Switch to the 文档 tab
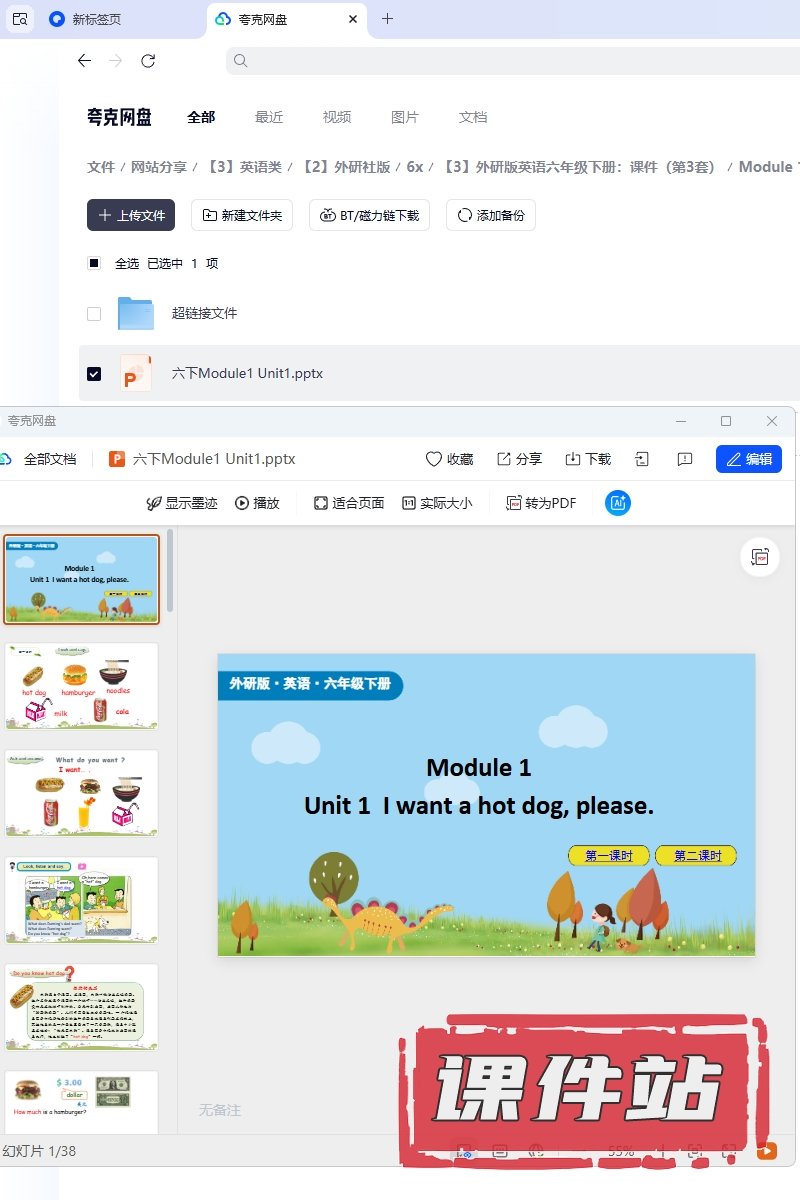The width and height of the screenshot is (800, 1200). click(x=473, y=117)
